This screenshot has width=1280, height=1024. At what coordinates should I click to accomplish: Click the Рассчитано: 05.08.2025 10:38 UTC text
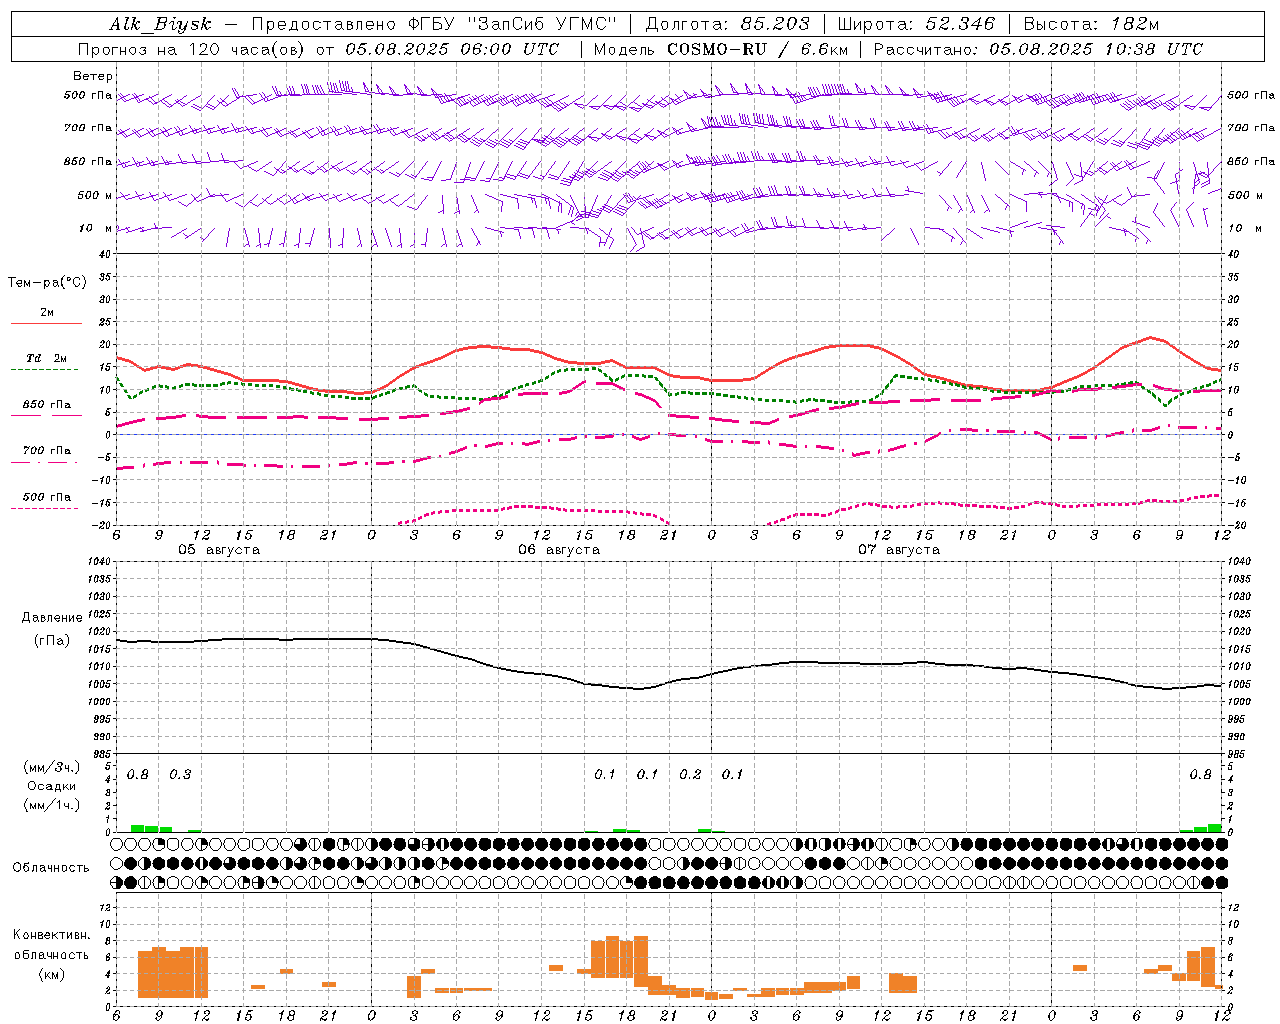click(1038, 49)
